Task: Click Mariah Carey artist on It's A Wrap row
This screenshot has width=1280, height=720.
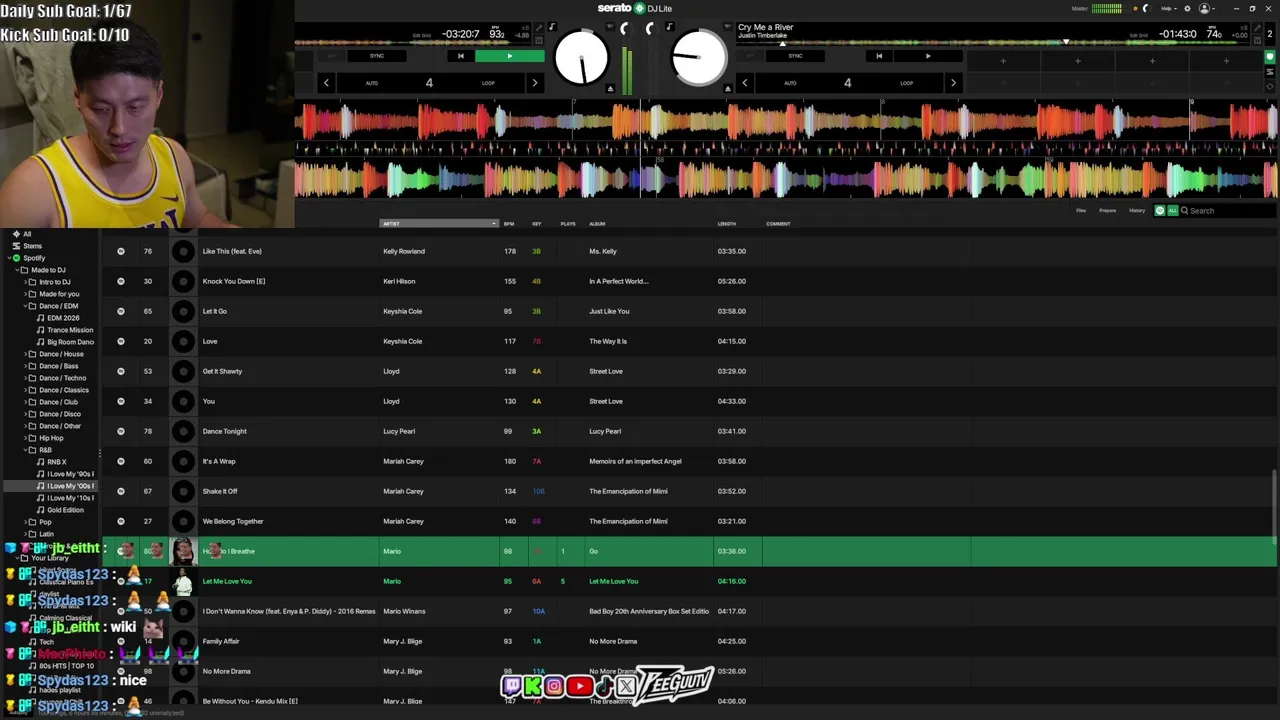Action: pyautogui.click(x=403, y=461)
